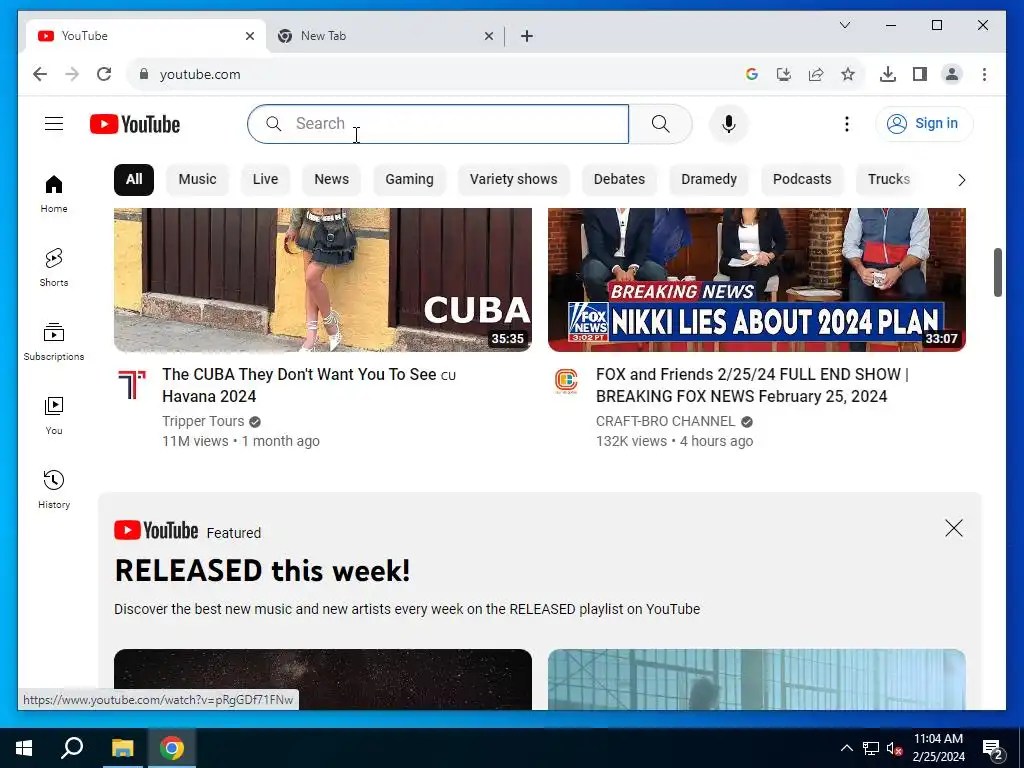Screen dimensions: 1024x768
Task: Open a new browser tab
Action: (x=527, y=36)
